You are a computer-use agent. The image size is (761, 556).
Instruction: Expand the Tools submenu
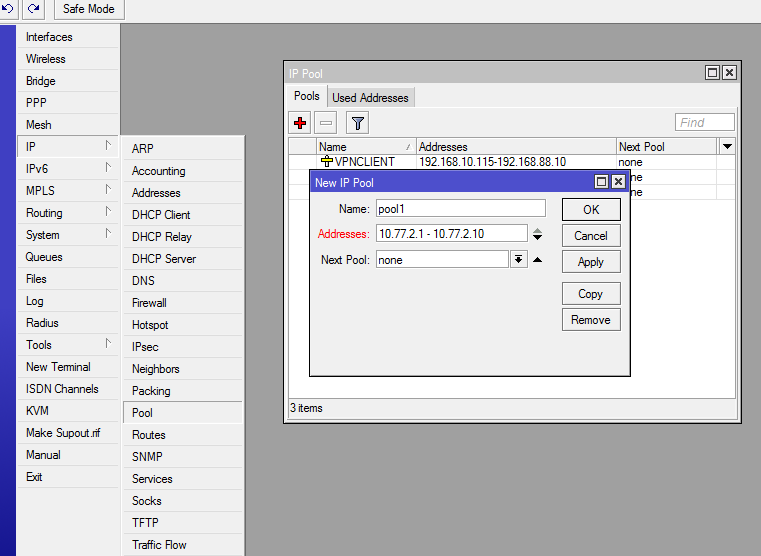point(68,345)
